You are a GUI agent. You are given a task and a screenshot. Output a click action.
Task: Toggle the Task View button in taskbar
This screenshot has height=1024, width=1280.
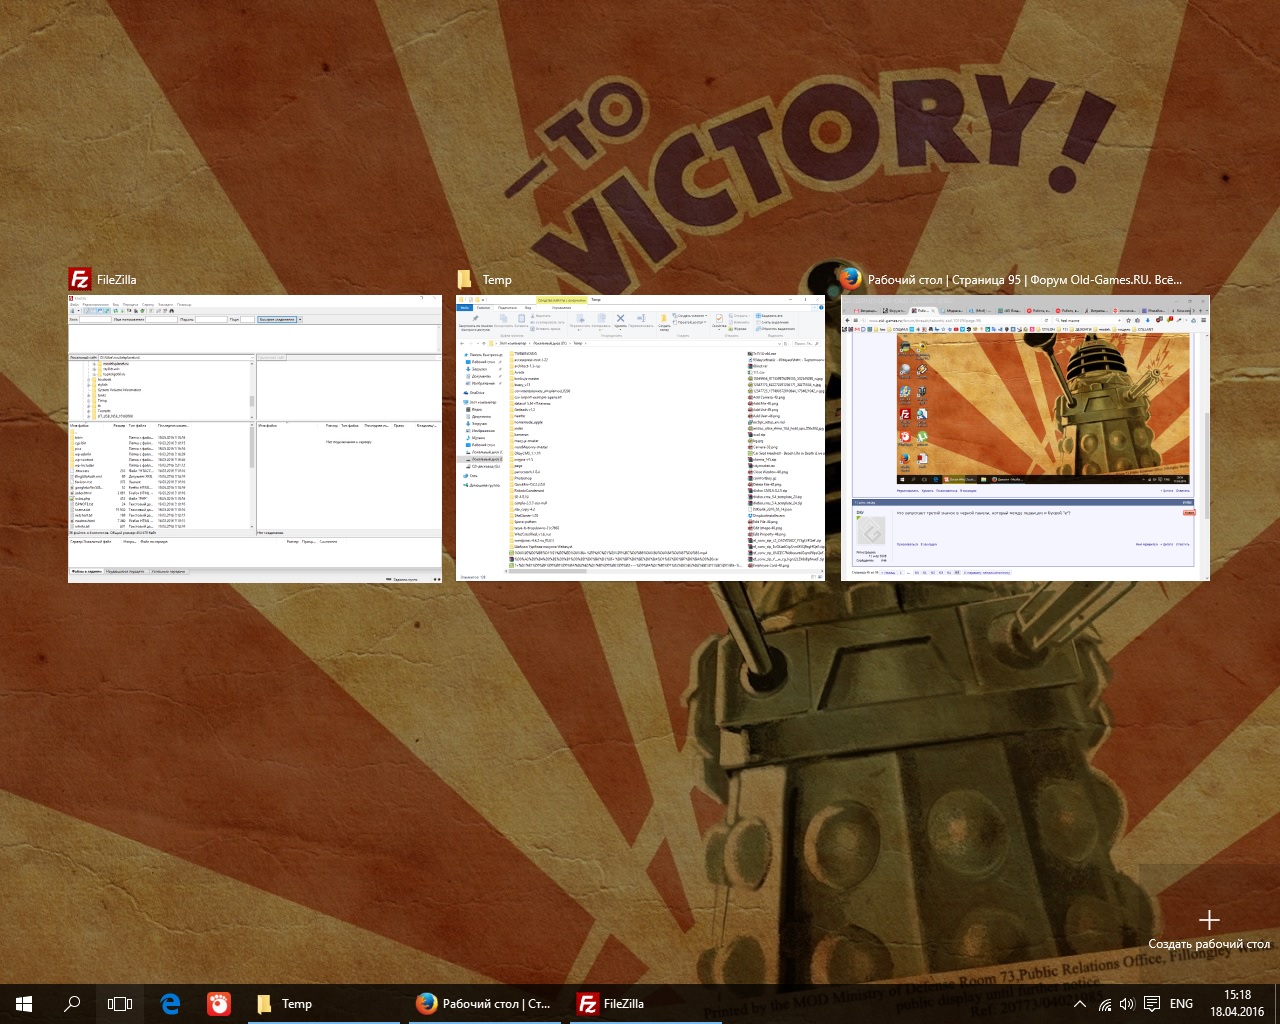click(x=120, y=1004)
